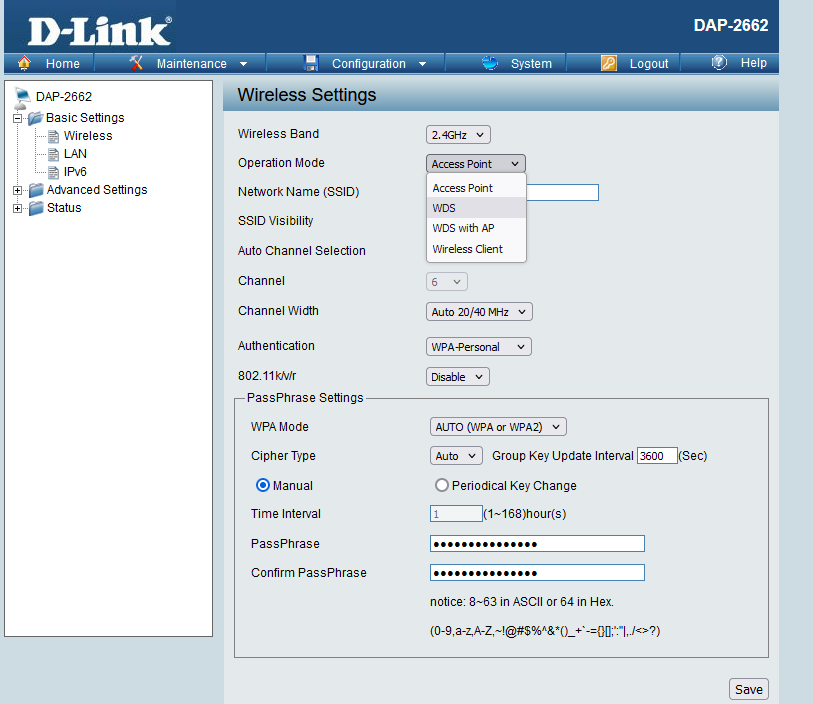Expand the Status tree node
This screenshot has height=704, width=813.
tap(17, 208)
